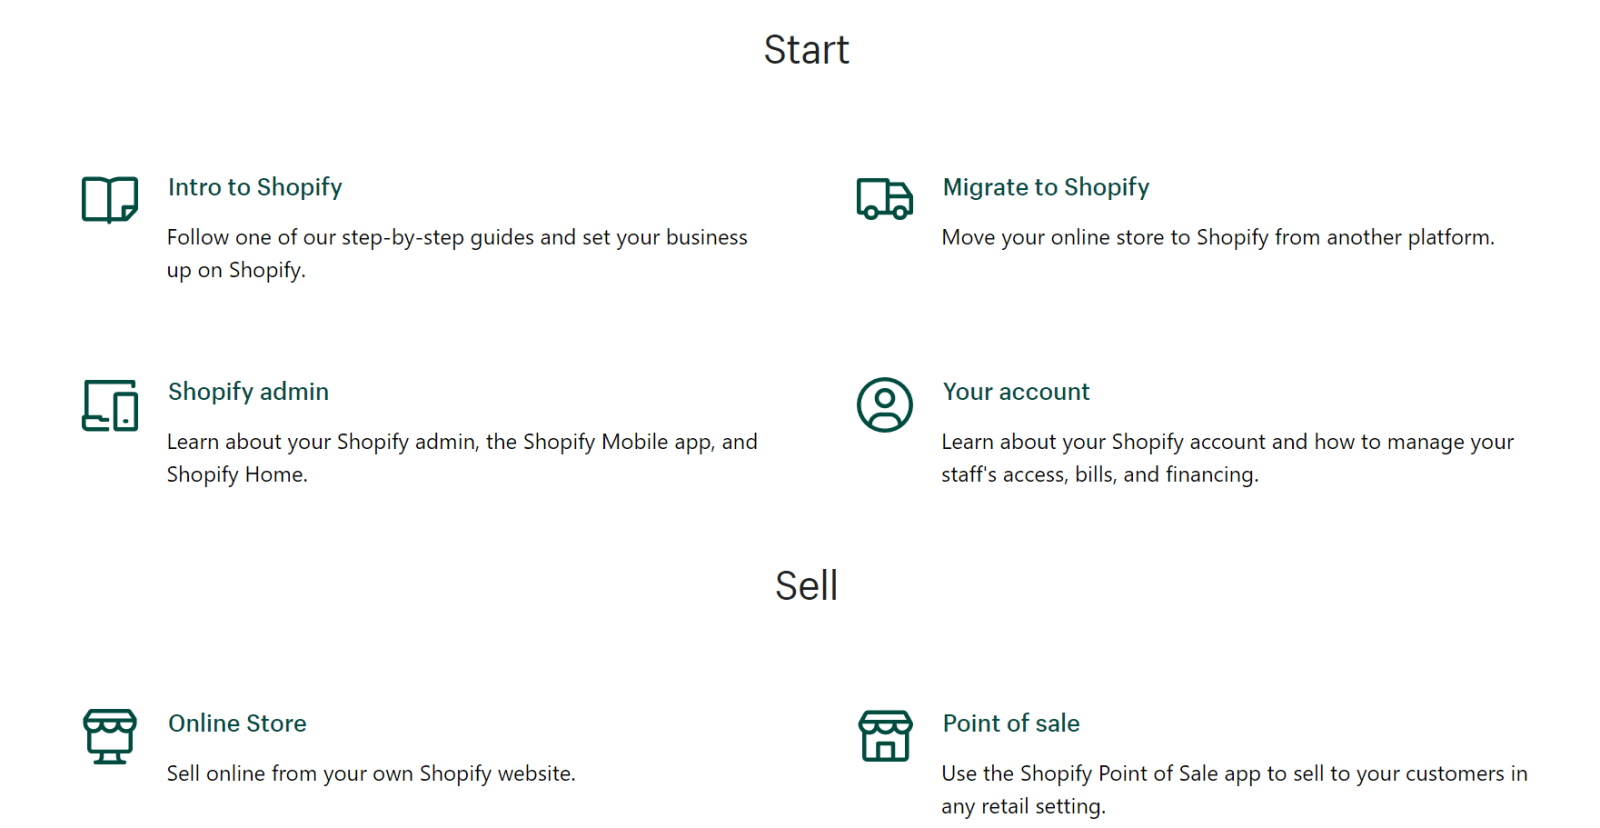Image resolution: width=1600 pixels, height=828 pixels.
Task: Click the step-by-step guides description text
Action: click(x=456, y=253)
